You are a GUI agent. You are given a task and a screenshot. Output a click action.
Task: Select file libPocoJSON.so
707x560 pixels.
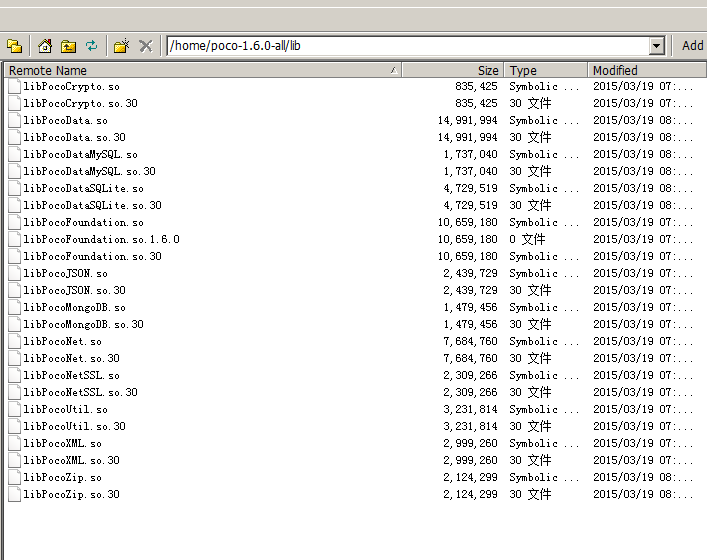point(65,273)
